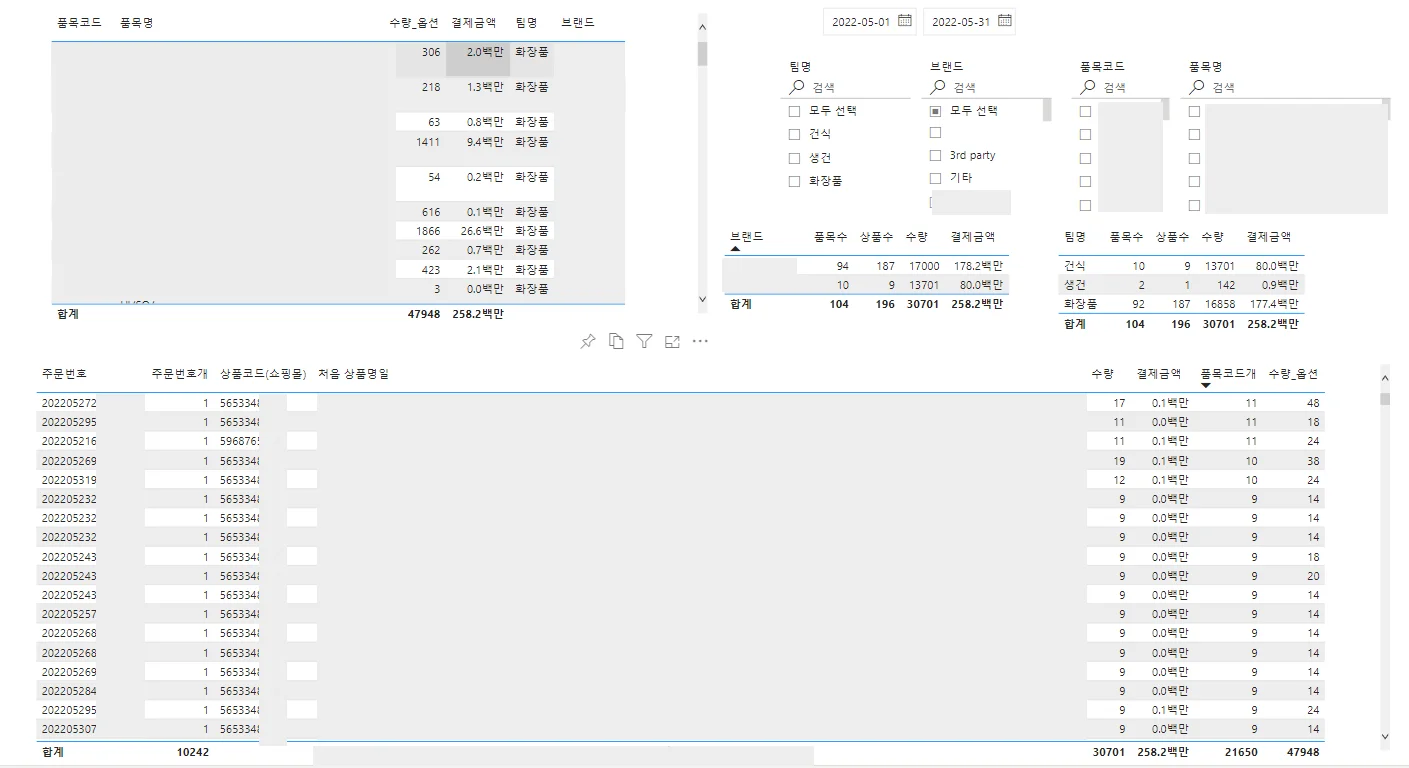The height and width of the screenshot is (768, 1409).
Task: Sort by 처음 상품명일 column header
Action: pyautogui.click(x=353, y=373)
